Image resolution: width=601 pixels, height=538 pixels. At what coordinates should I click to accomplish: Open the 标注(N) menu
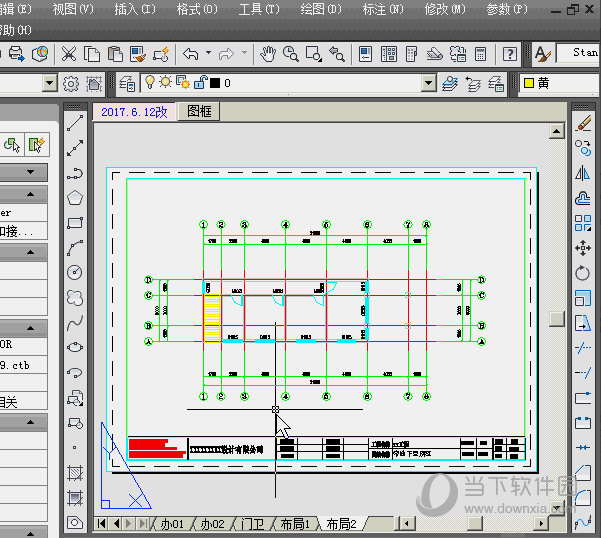coord(383,9)
